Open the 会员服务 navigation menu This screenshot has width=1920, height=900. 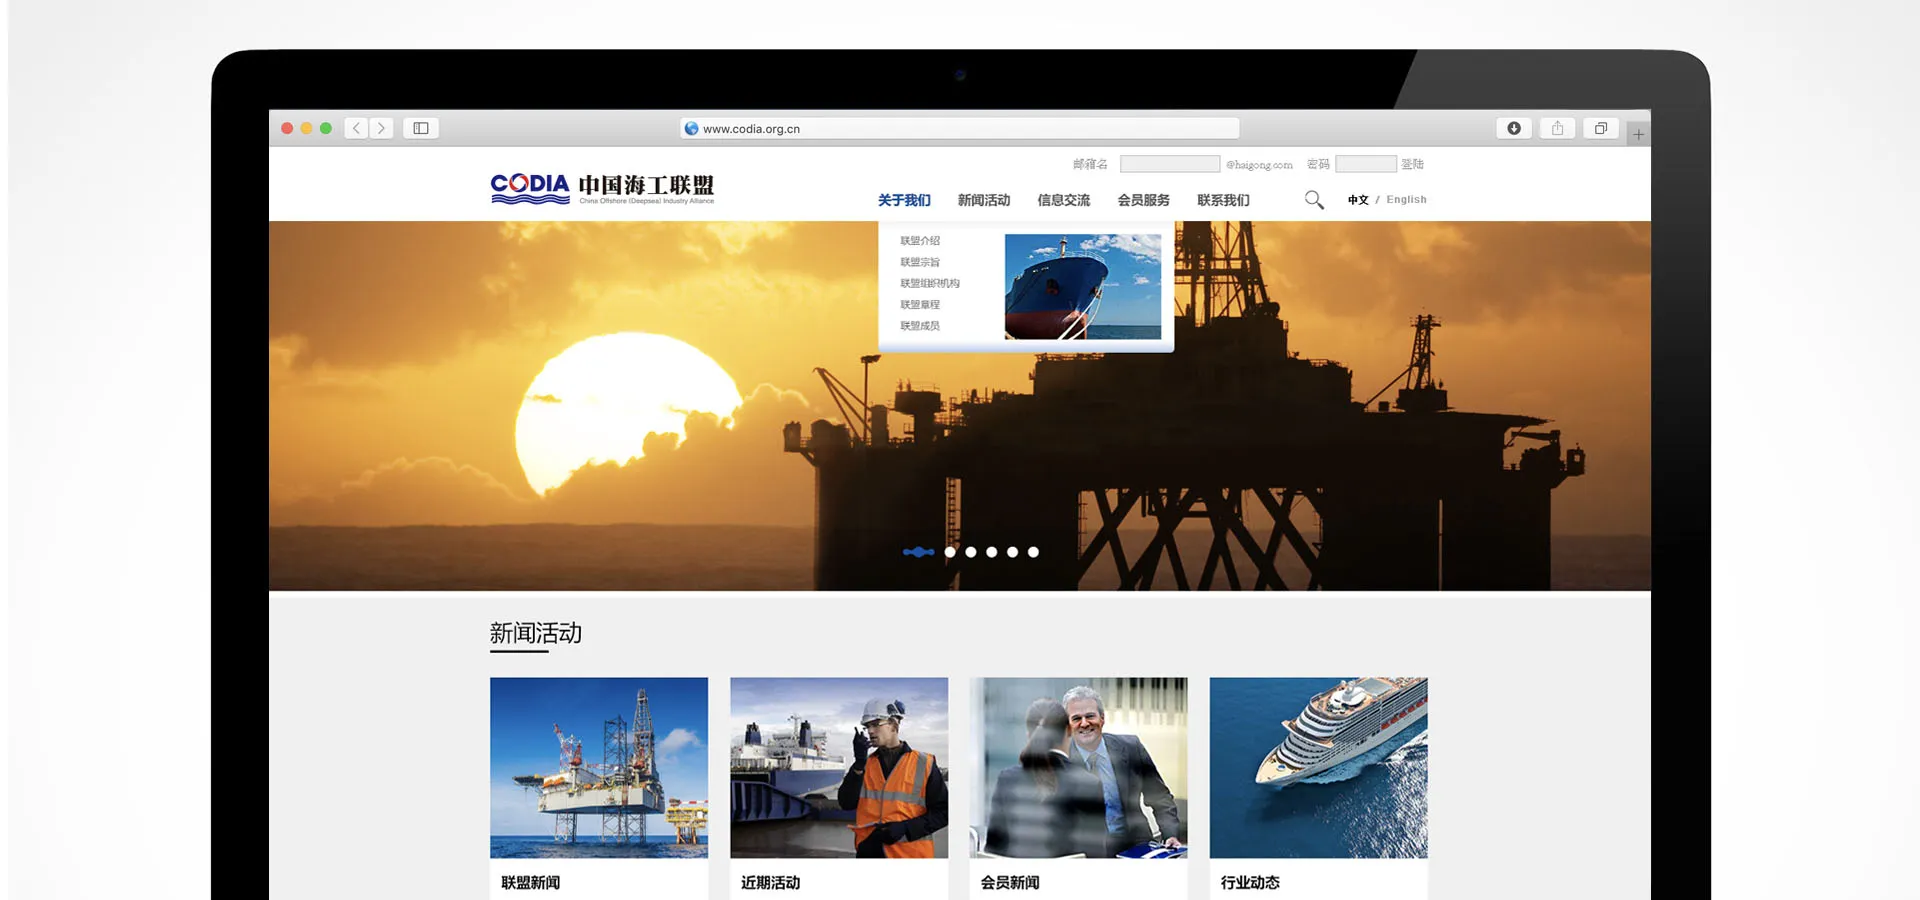[x=1143, y=200]
